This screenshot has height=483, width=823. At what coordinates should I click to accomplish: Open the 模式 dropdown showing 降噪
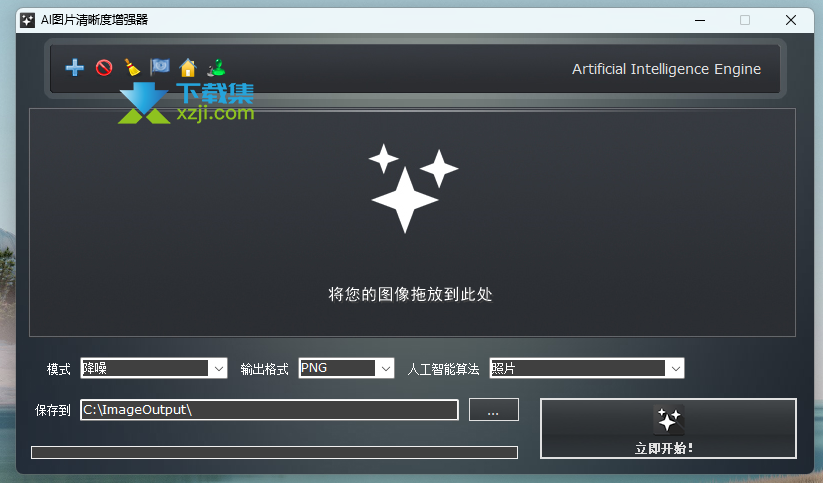point(154,368)
